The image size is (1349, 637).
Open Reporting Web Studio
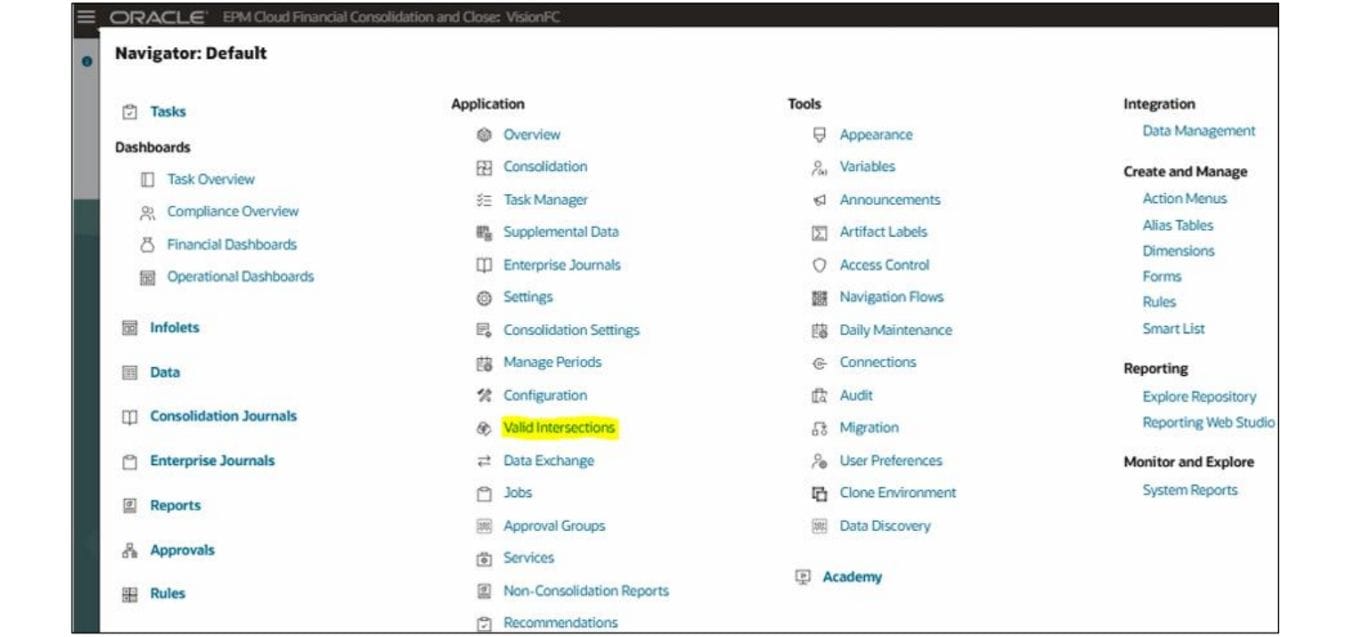pos(1208,422)
